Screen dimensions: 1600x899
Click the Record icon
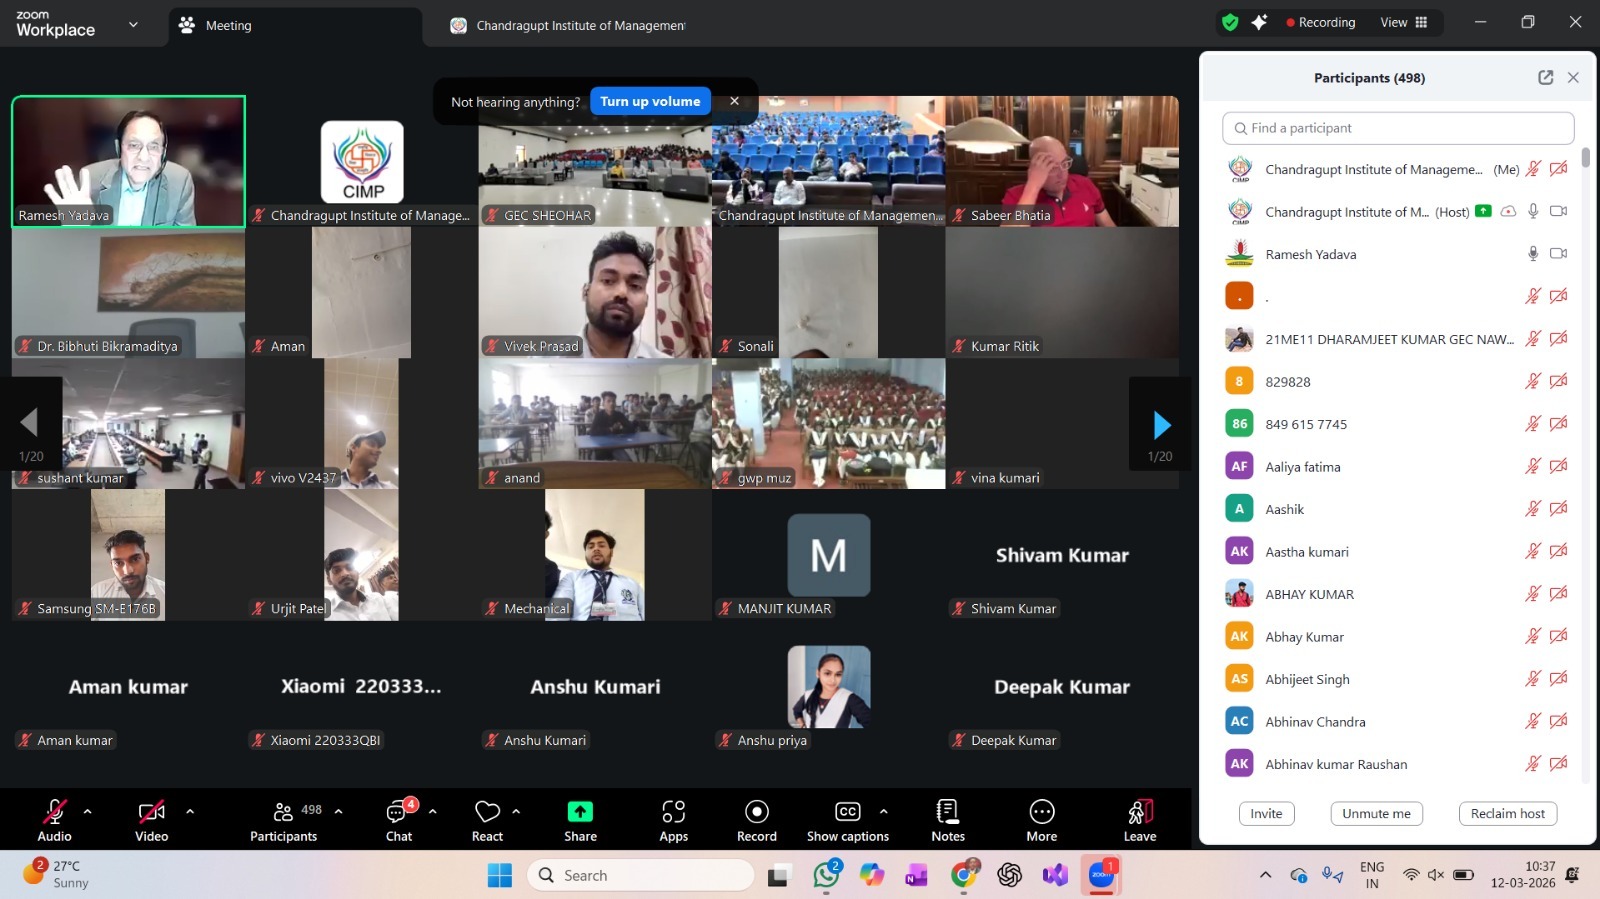point(756,812)
